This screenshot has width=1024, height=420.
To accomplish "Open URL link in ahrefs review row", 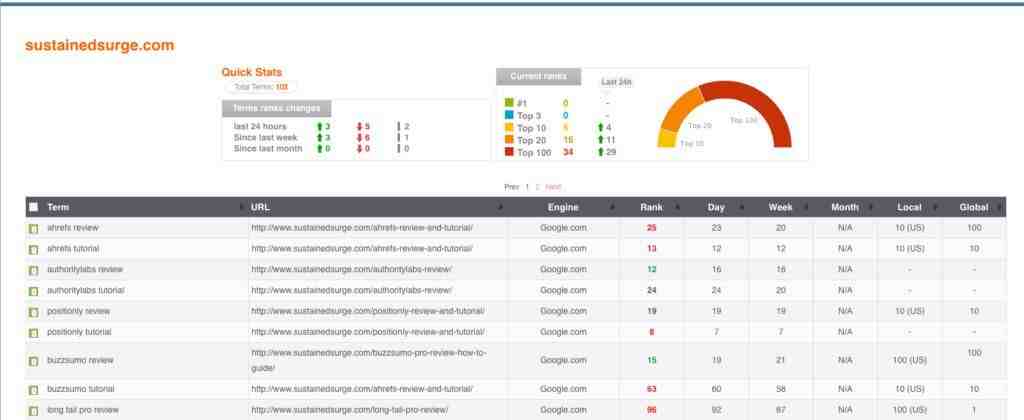I will 362,228.
